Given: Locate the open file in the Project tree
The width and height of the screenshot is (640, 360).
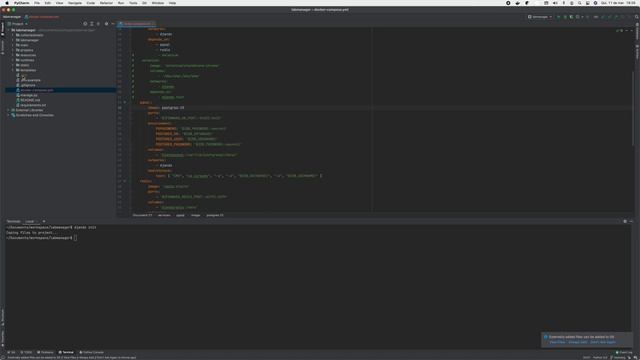Looking at the screenshot, I should click(x=85, y=24).
